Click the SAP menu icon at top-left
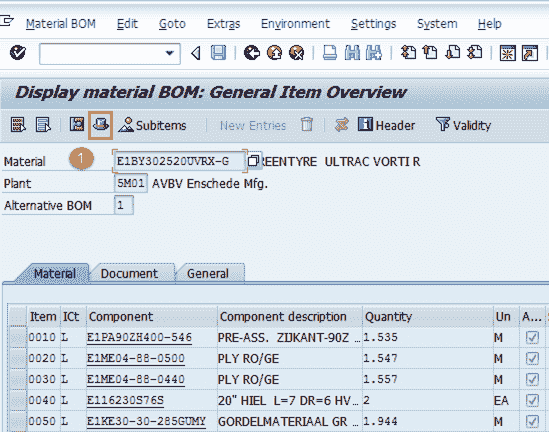The width and height of the screenshot is (549, 432). point(6,21)
